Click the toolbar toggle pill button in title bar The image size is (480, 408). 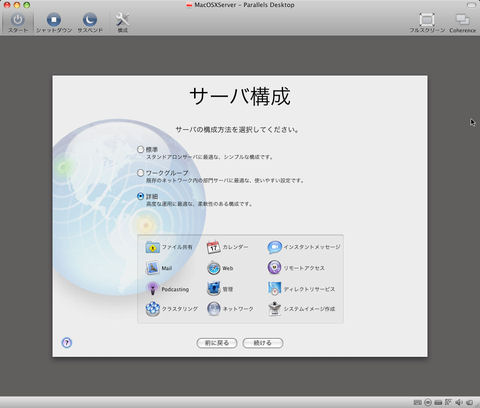[471, 5]
